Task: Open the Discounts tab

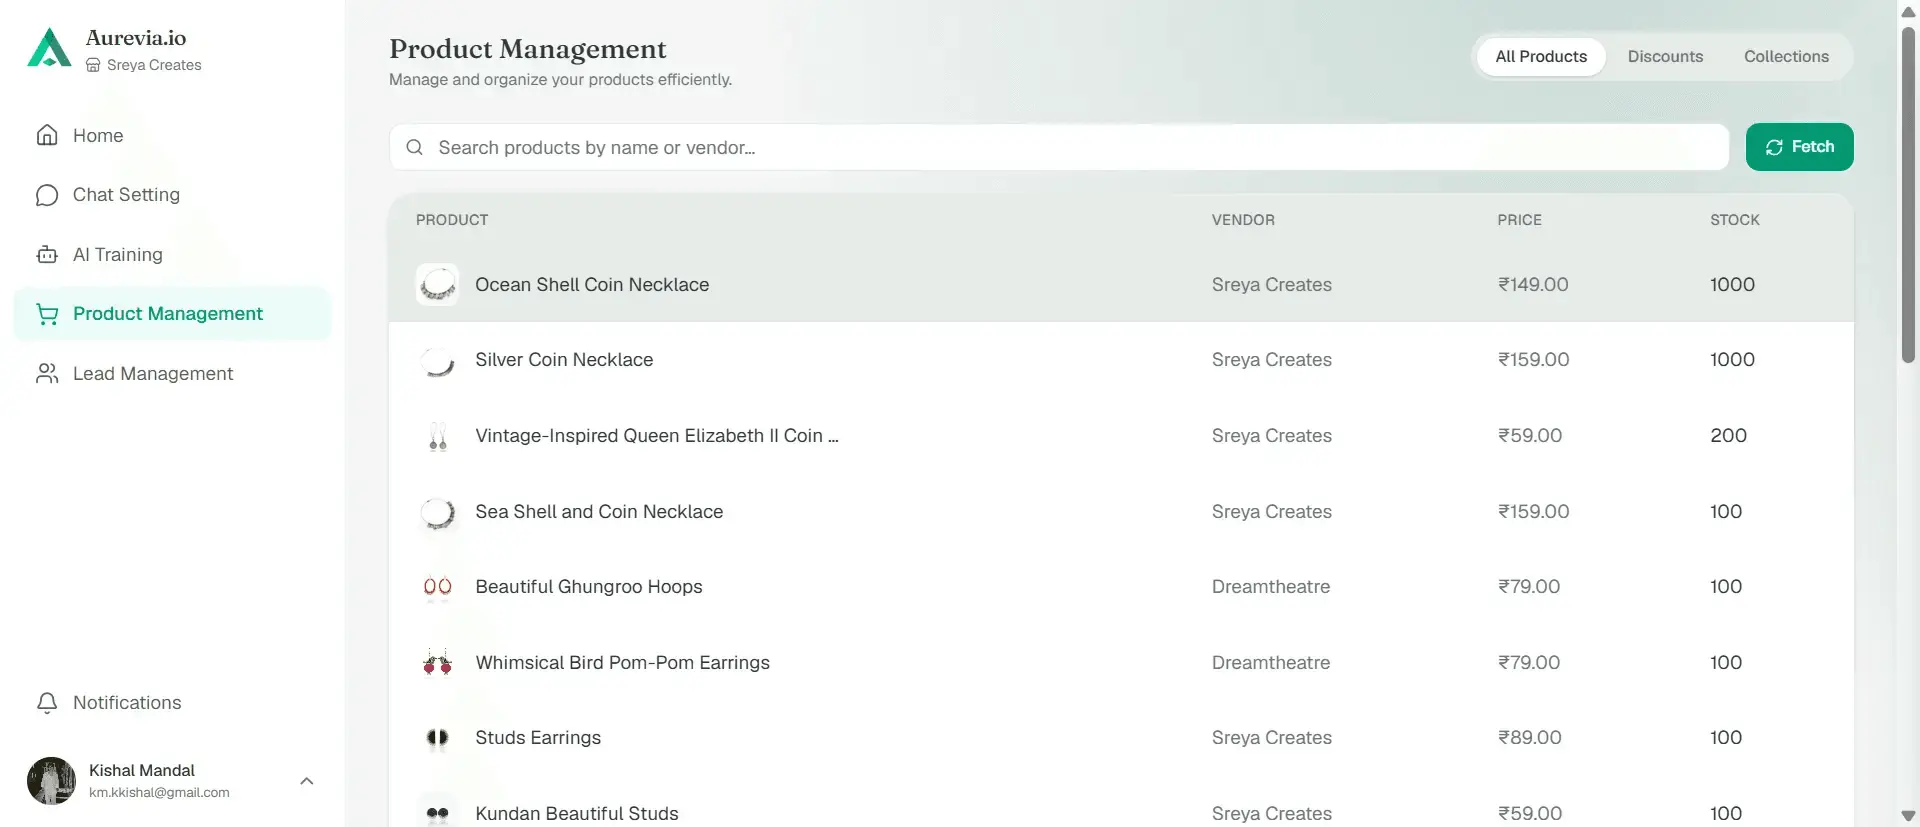Action: [x=1665, y=57]
